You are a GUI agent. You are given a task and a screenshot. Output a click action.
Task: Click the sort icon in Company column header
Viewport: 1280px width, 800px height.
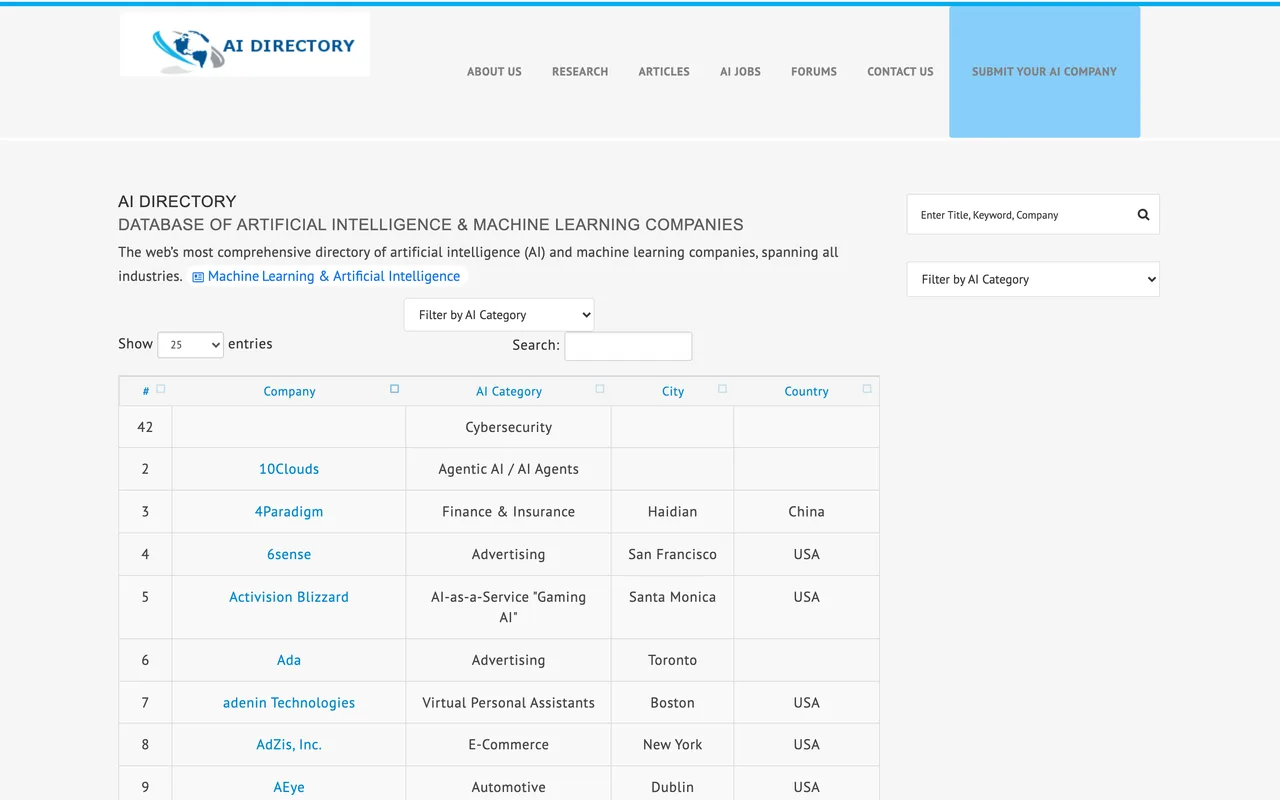pyautogui.click(x=394, y=389)
